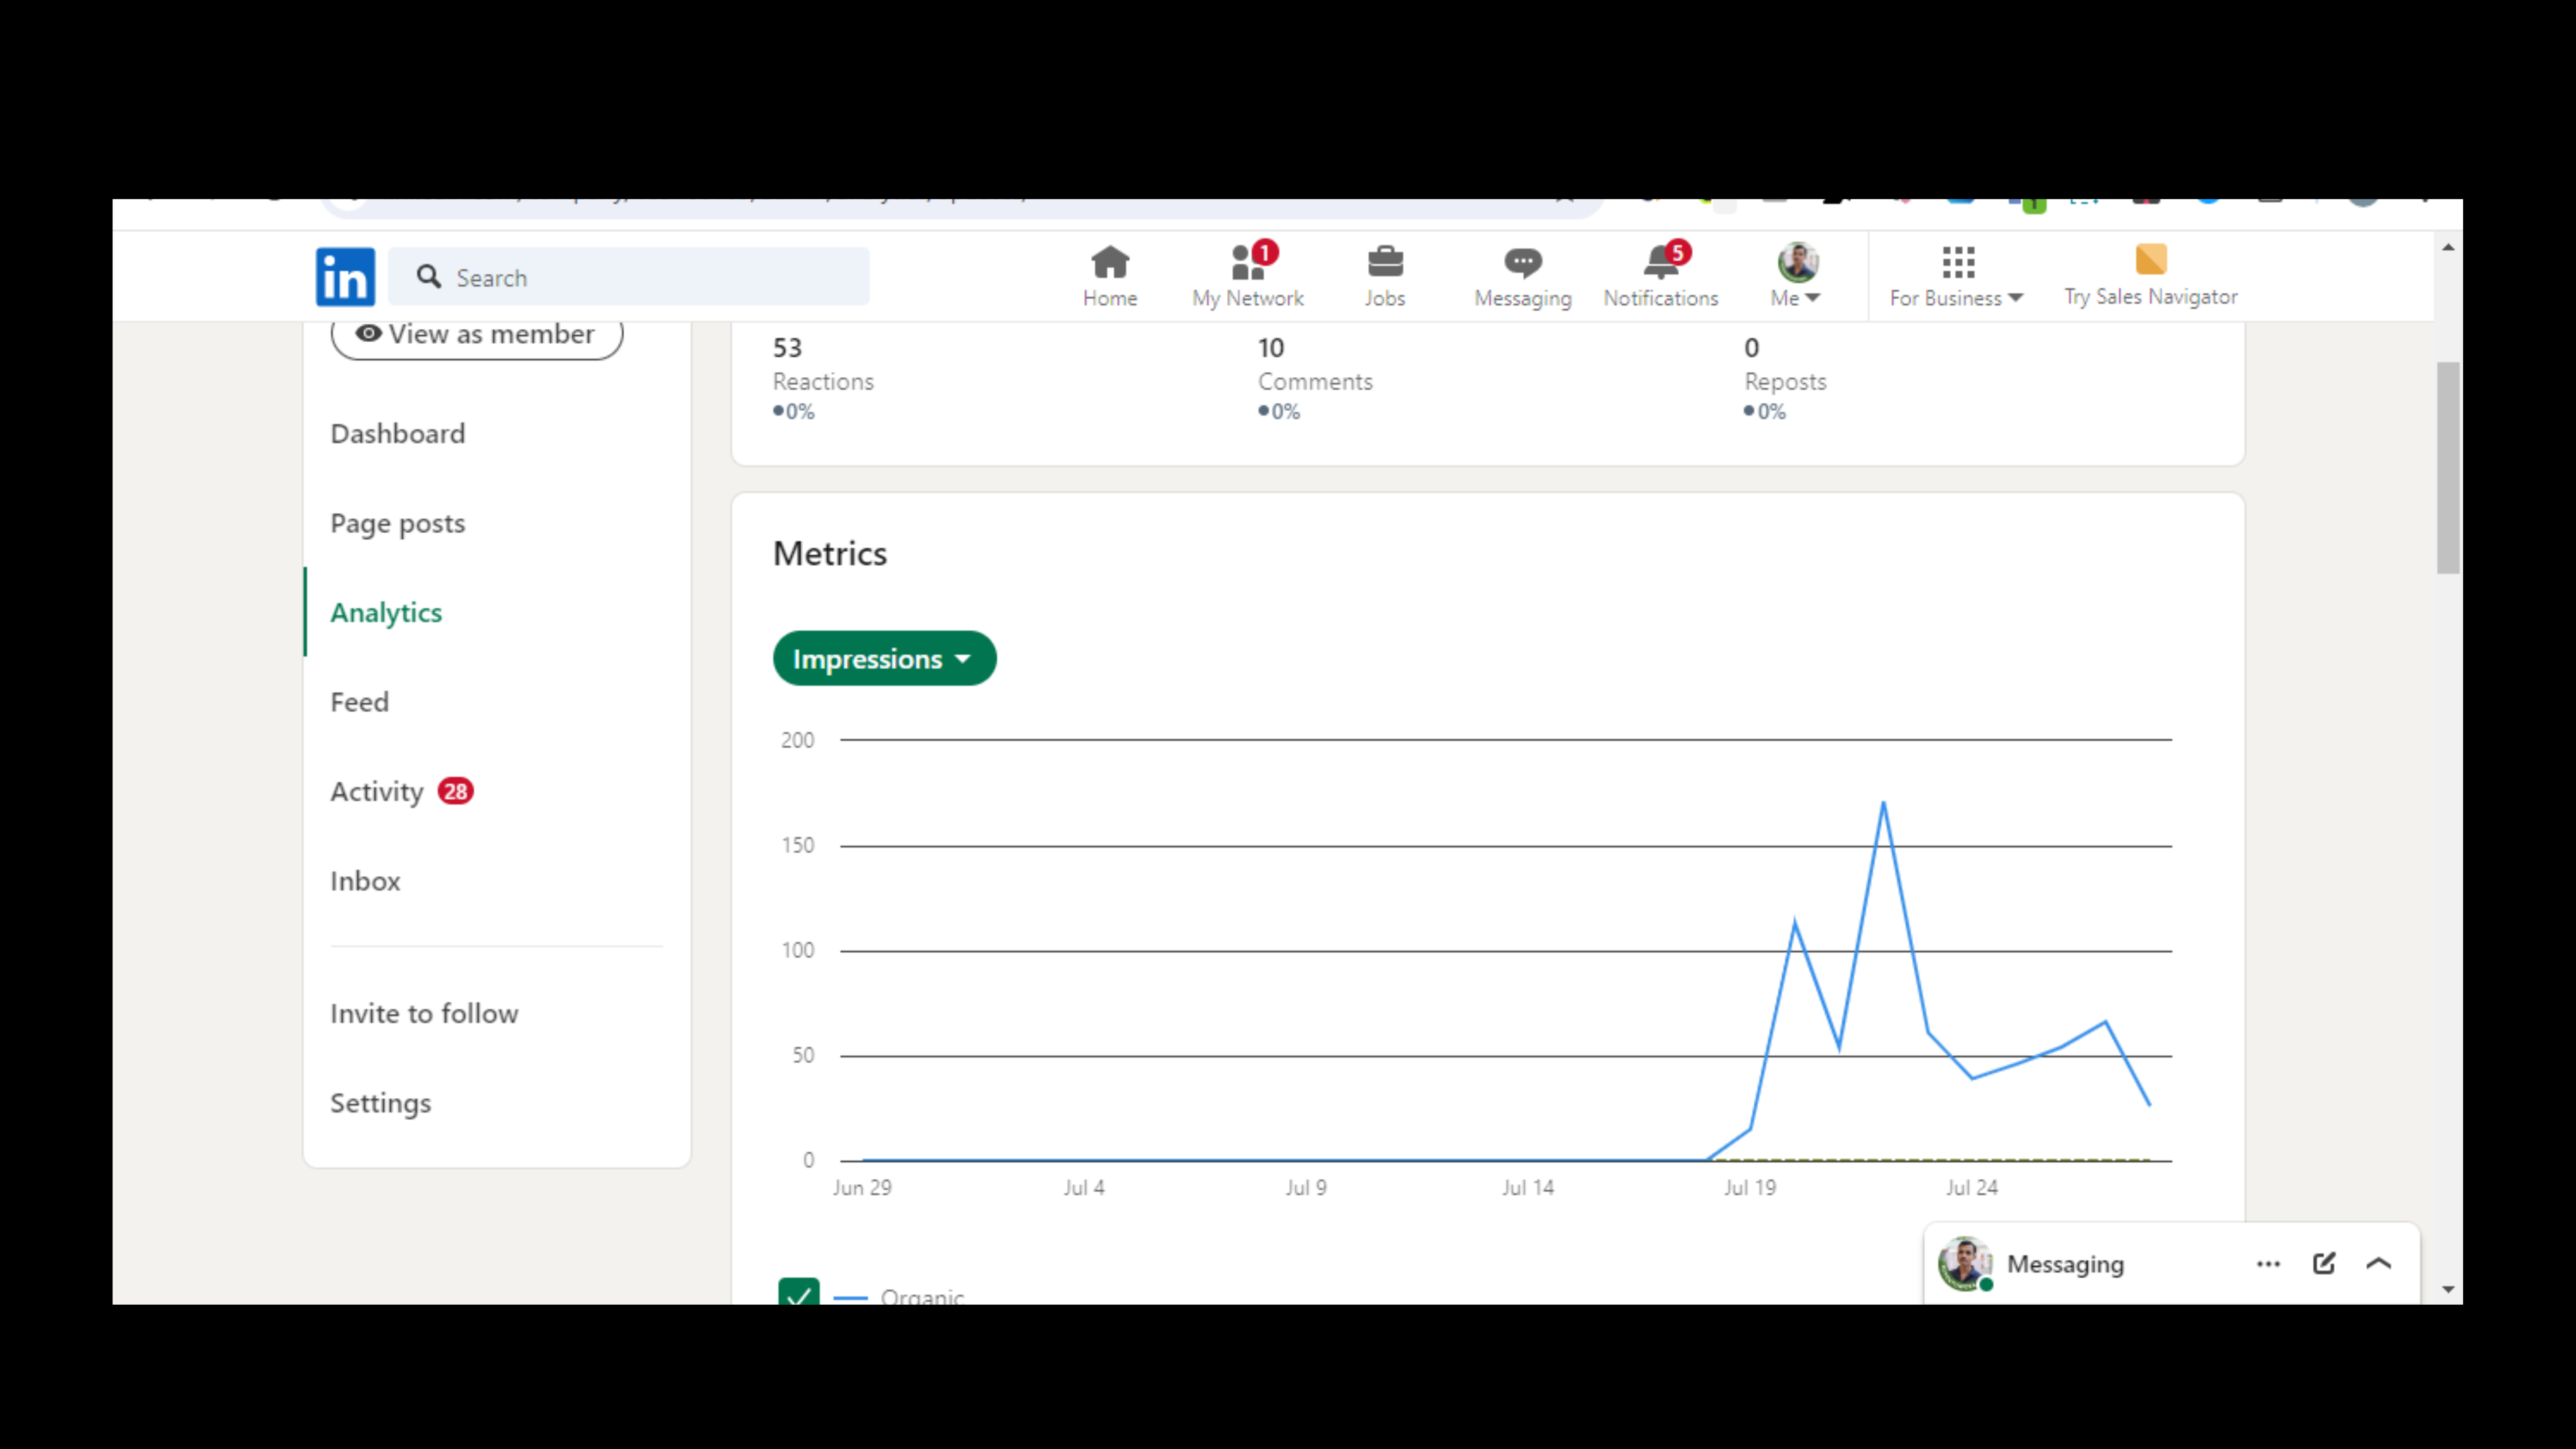
Task: Click Invite to follow link
Action: (x=424, y=1014)
